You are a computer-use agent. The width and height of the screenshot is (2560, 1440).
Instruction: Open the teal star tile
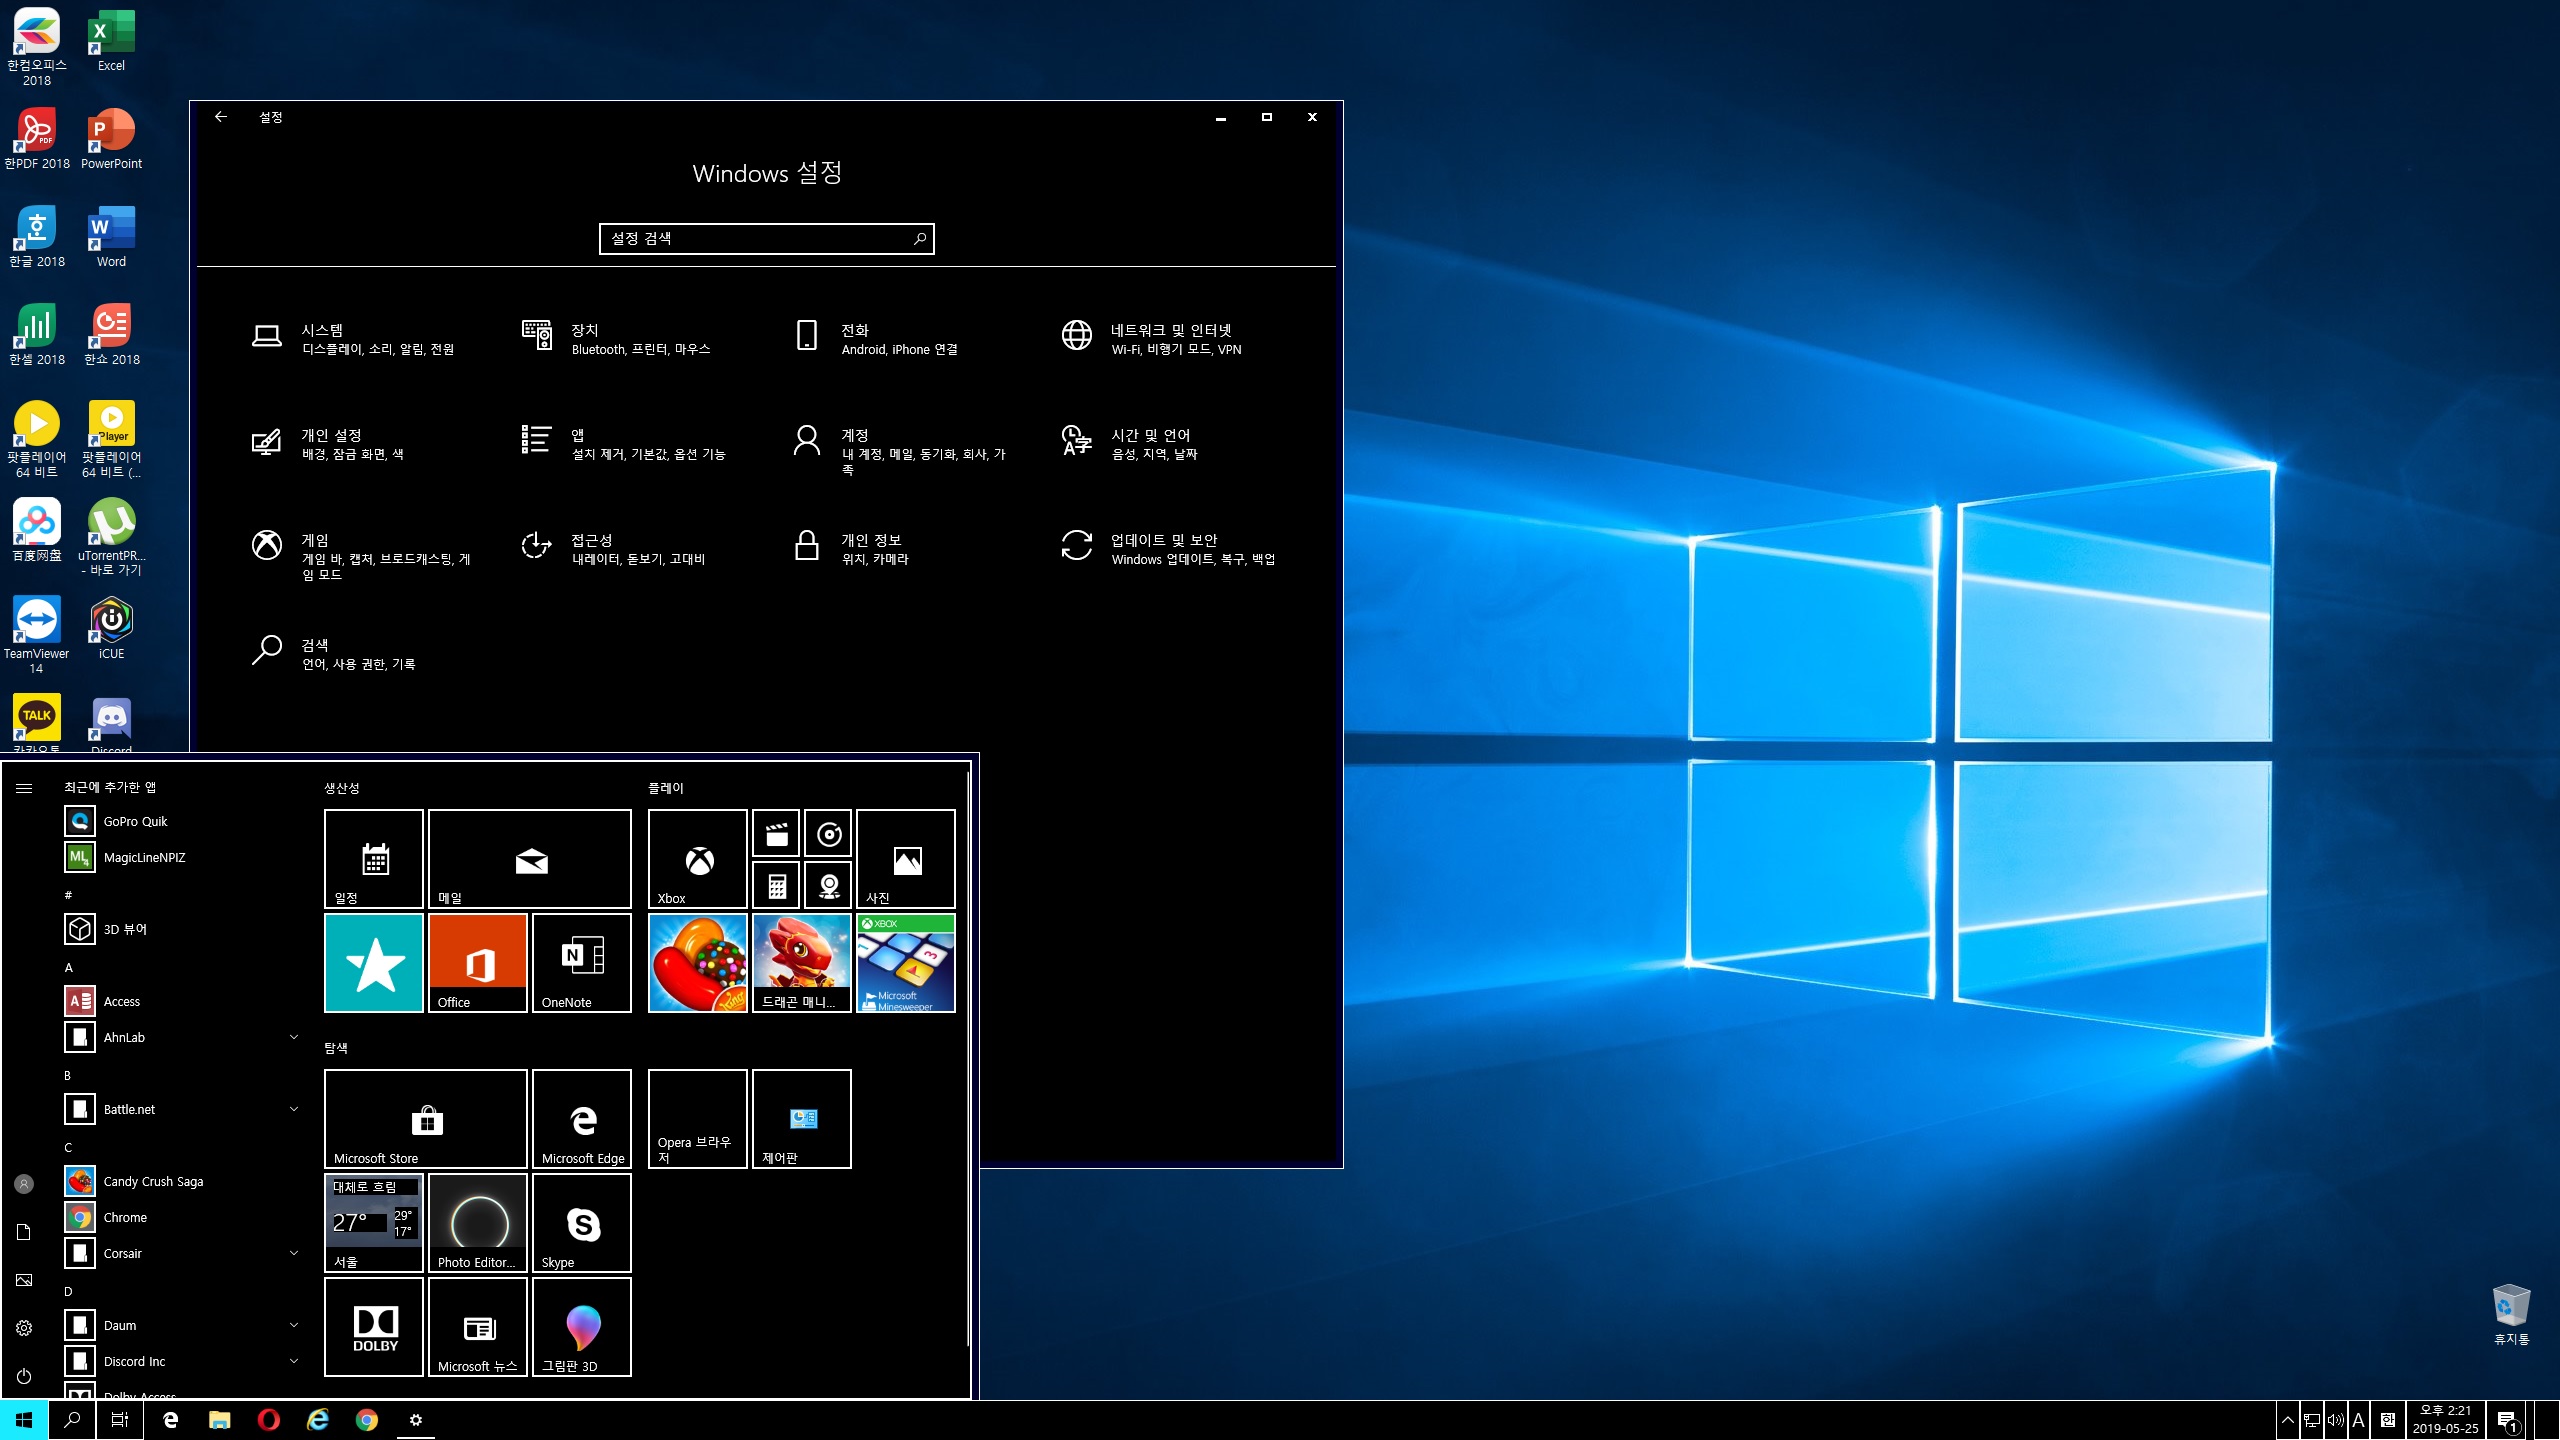click(x=374, y=963)
